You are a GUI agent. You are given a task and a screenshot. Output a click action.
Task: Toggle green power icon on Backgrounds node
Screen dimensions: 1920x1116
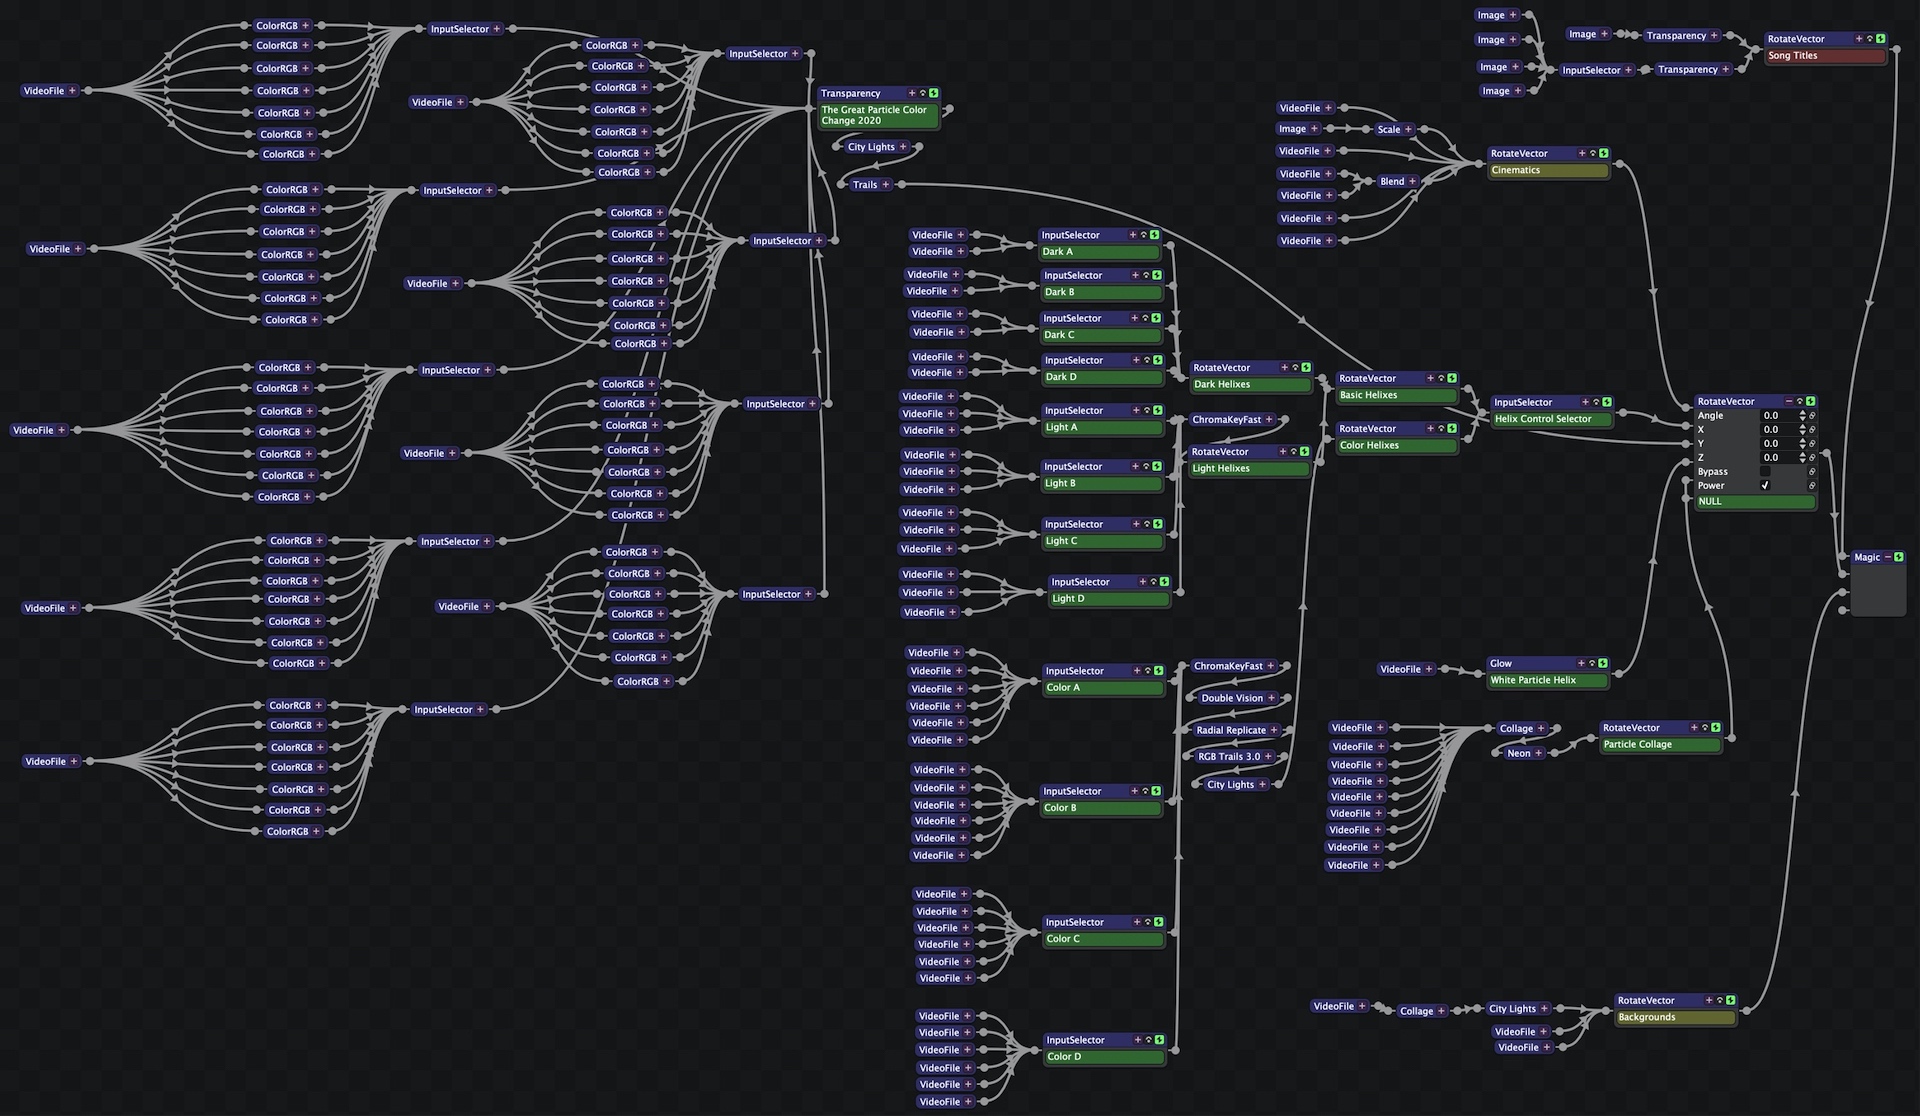(1730, 1000)
